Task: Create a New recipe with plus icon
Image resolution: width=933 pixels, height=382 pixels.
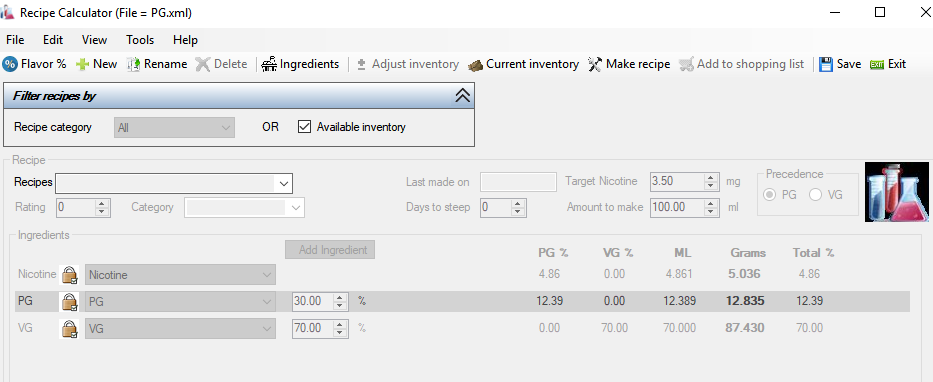Action: (x=96, y=64)
